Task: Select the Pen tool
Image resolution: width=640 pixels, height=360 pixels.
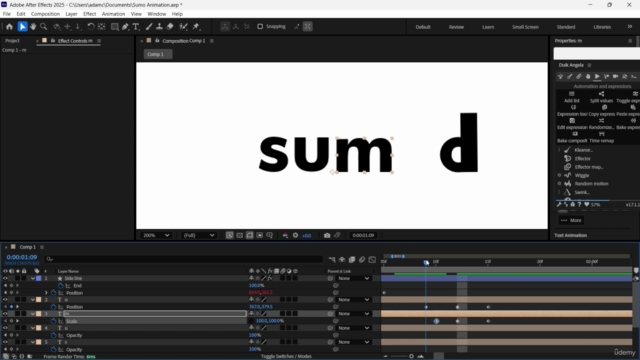Action: [125, 27]
